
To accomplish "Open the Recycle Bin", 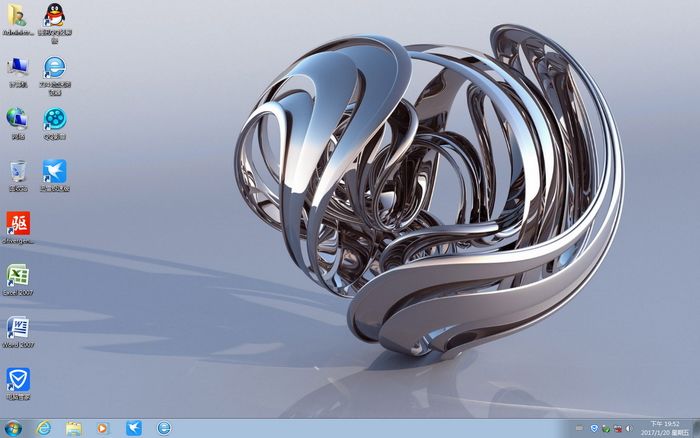I will [x=18, y=171].
